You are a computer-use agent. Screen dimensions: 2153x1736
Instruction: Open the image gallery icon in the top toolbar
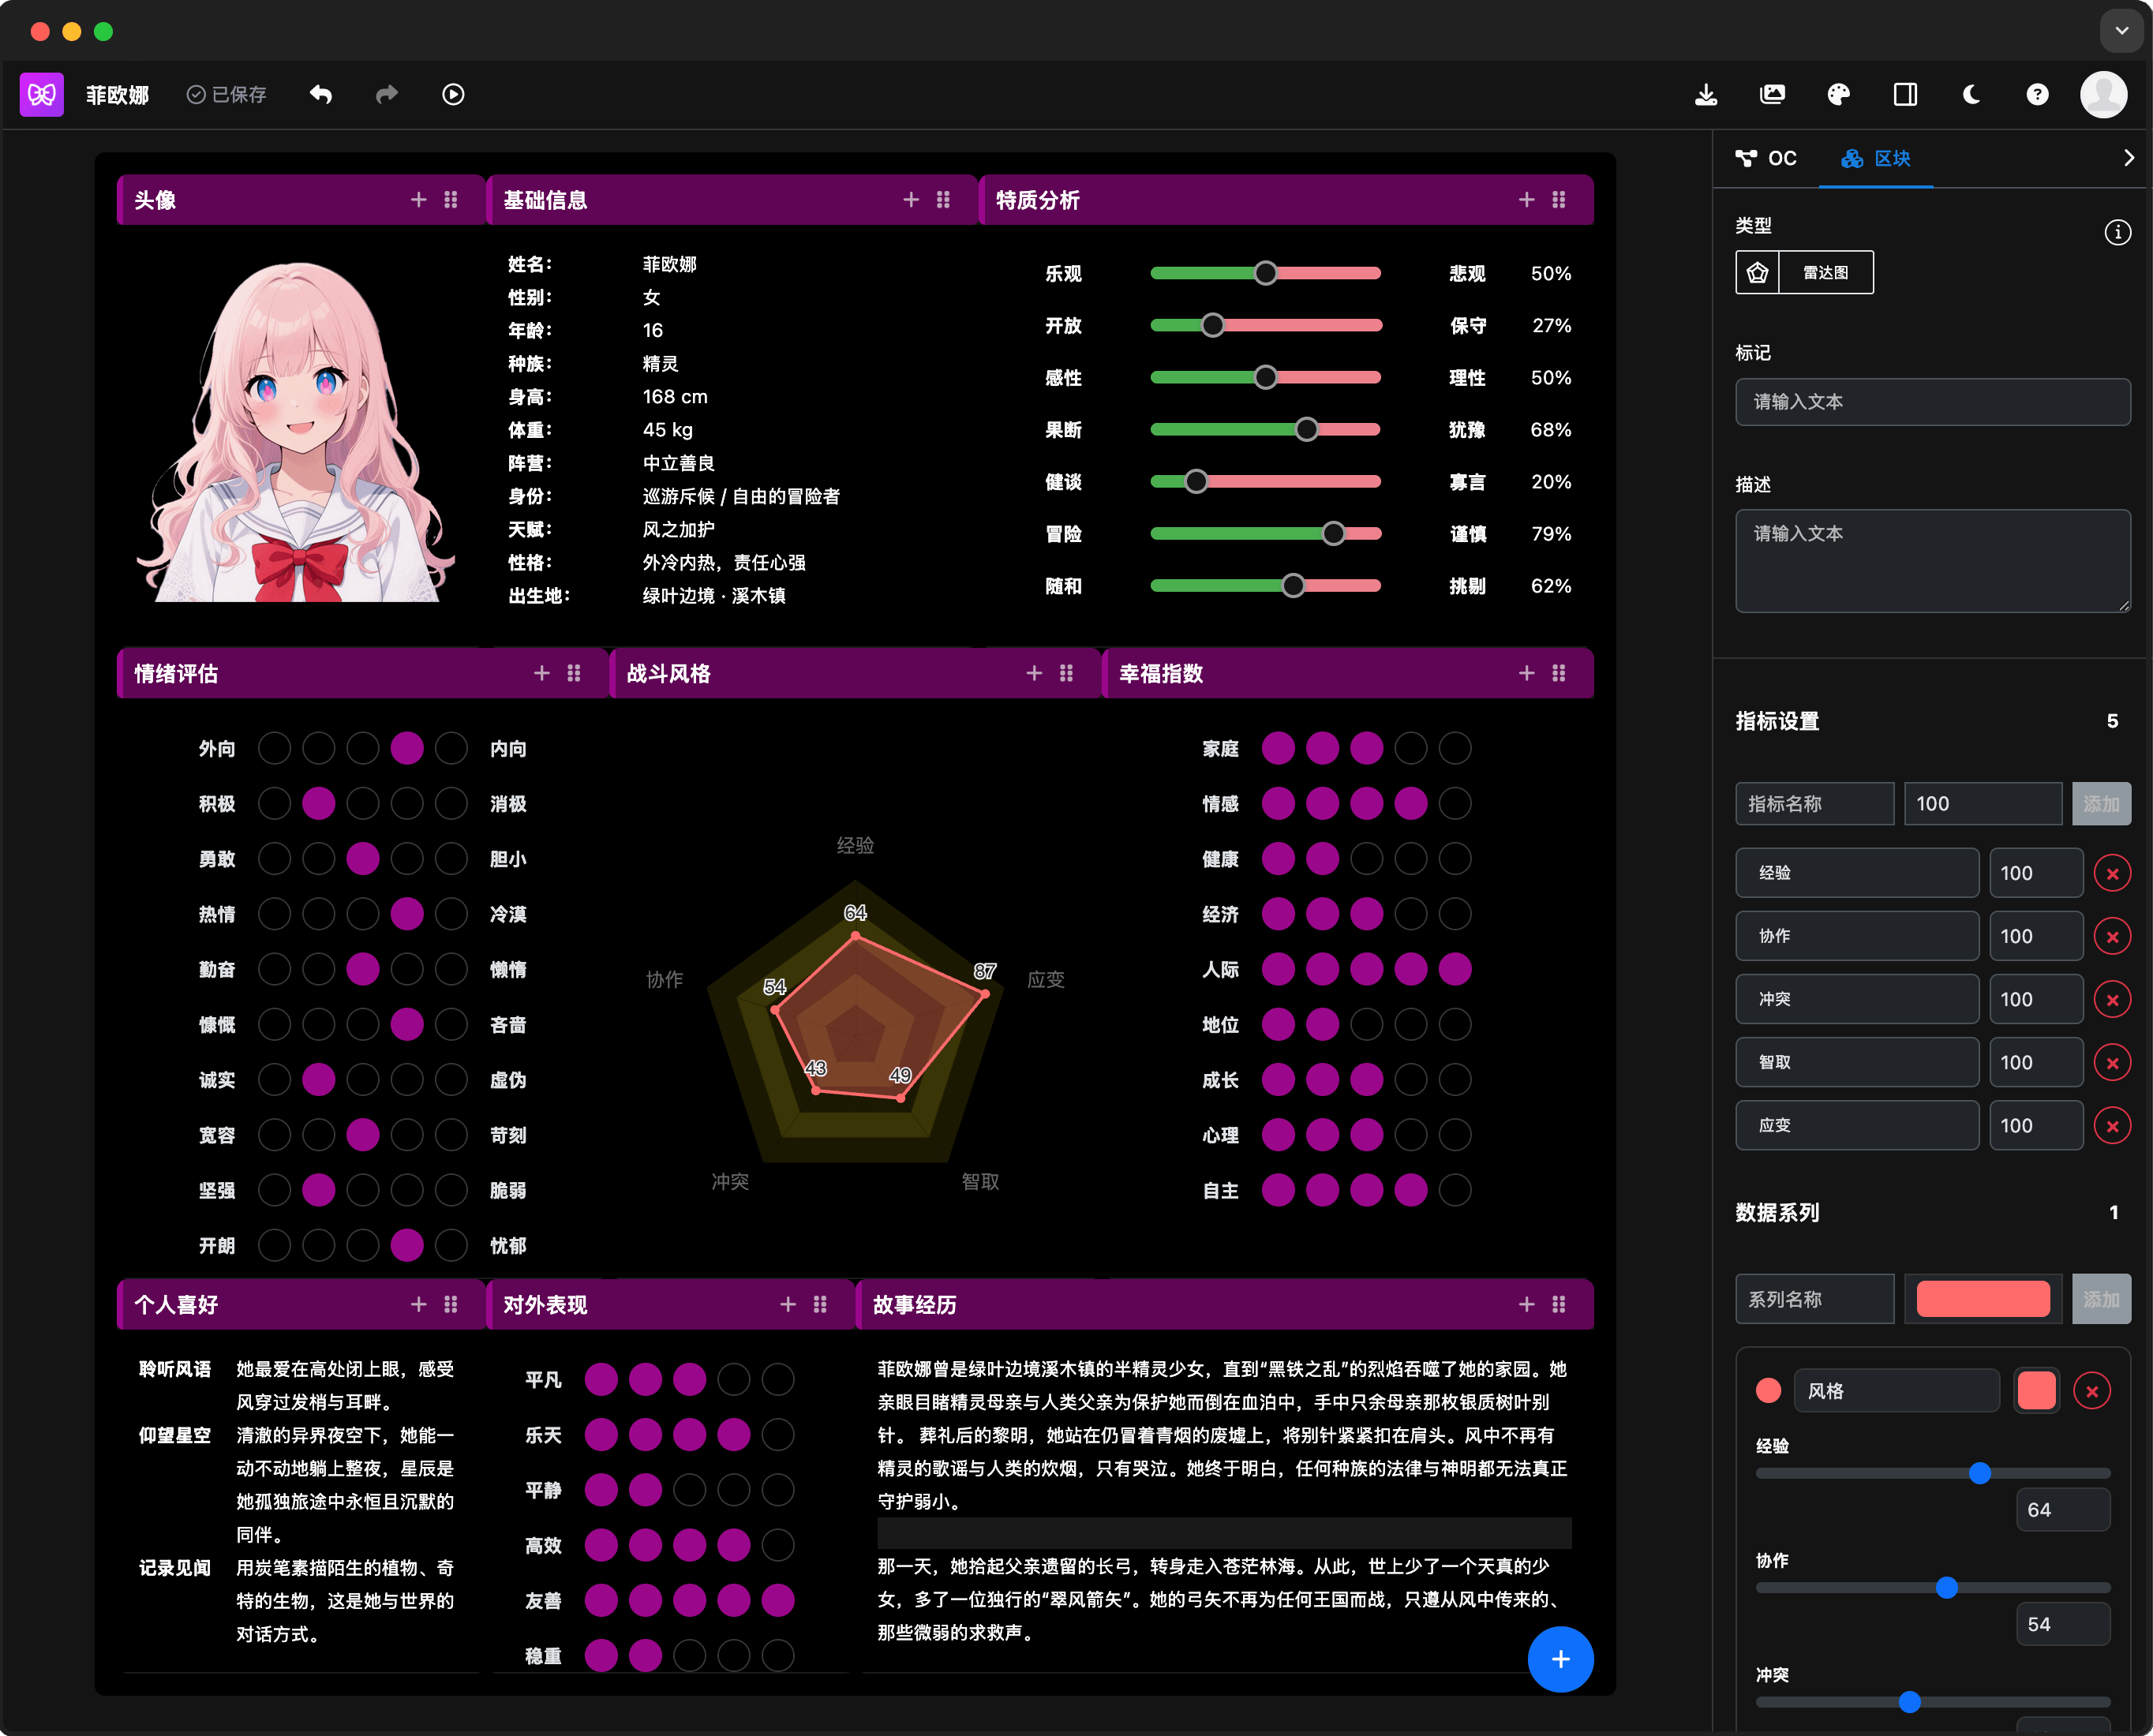click(1773, 94)
